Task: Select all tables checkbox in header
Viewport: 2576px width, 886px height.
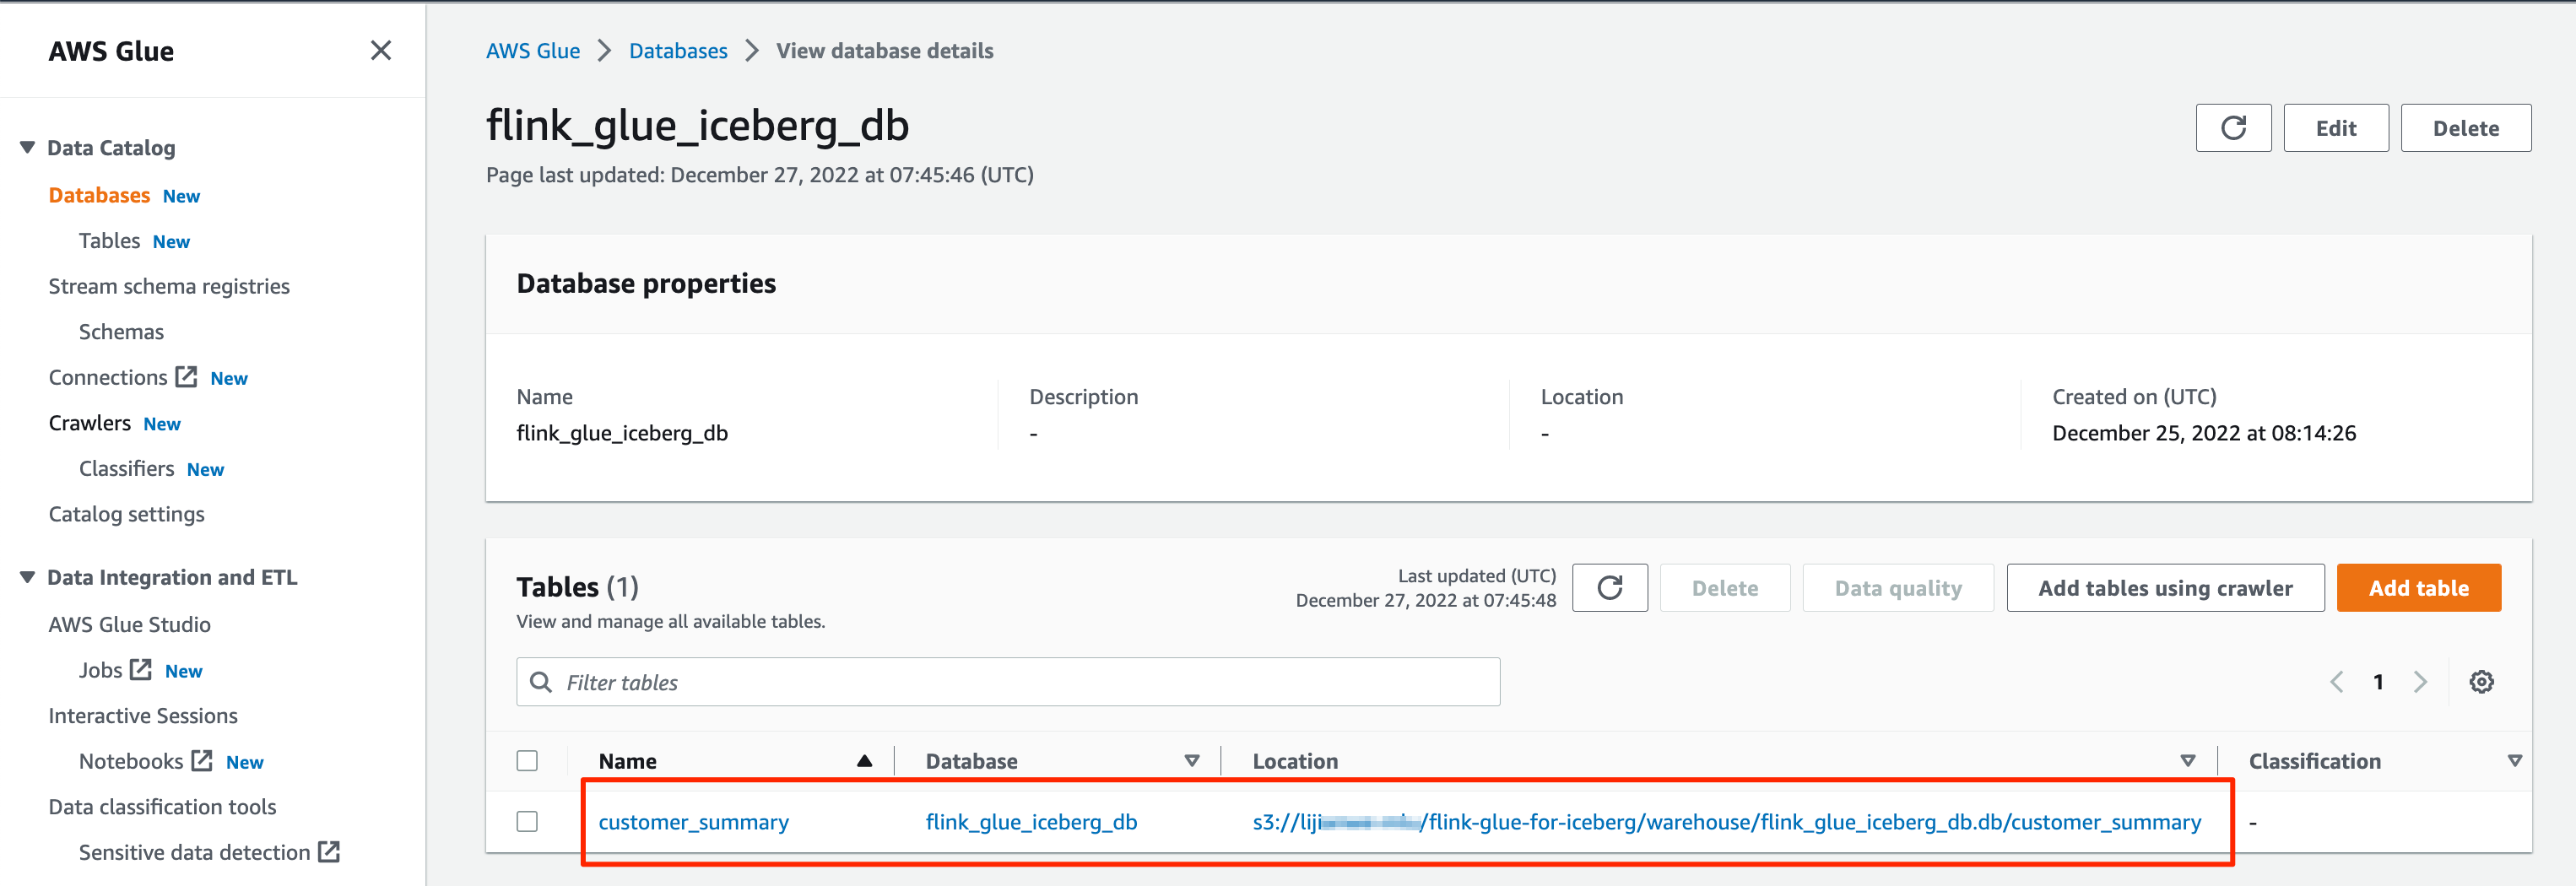Action: click(x=527, y=761)
